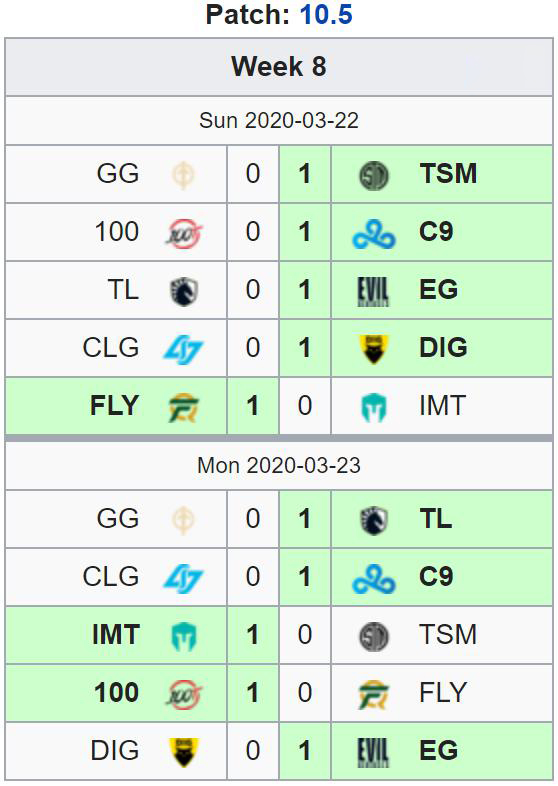The width and height of the screenshot is (558, 786).
Task: Open TSM team link on Sunday
Action: click(448, 174)
